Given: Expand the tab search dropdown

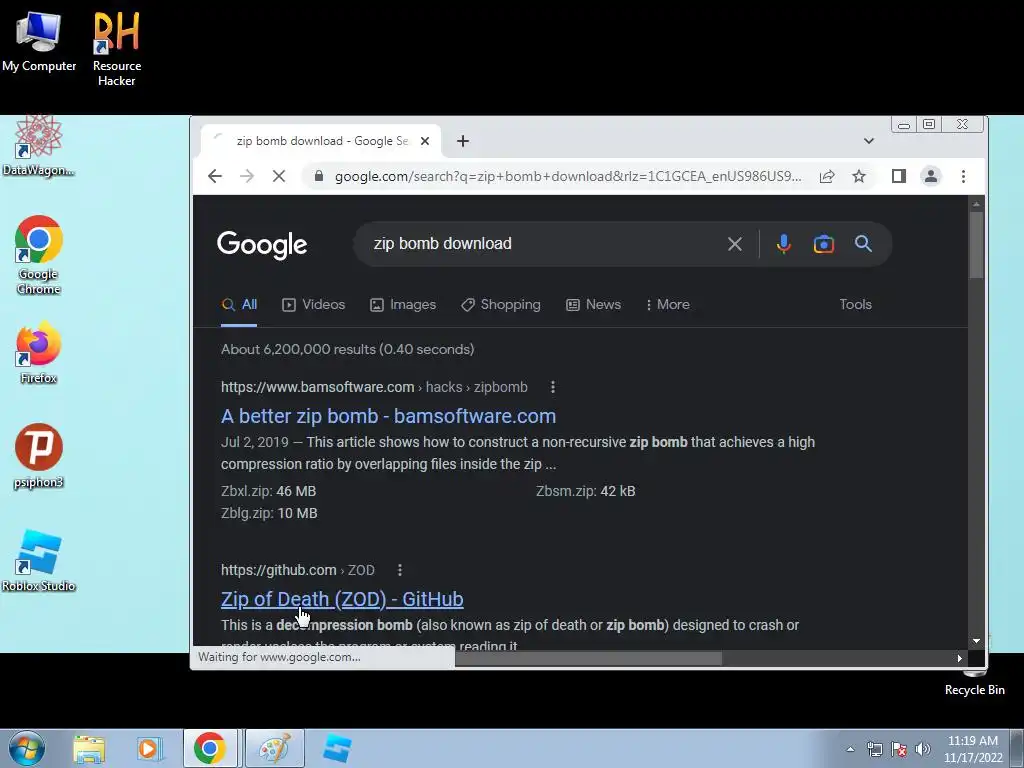Looking at the screenshot, I should [x=869, y=141].
